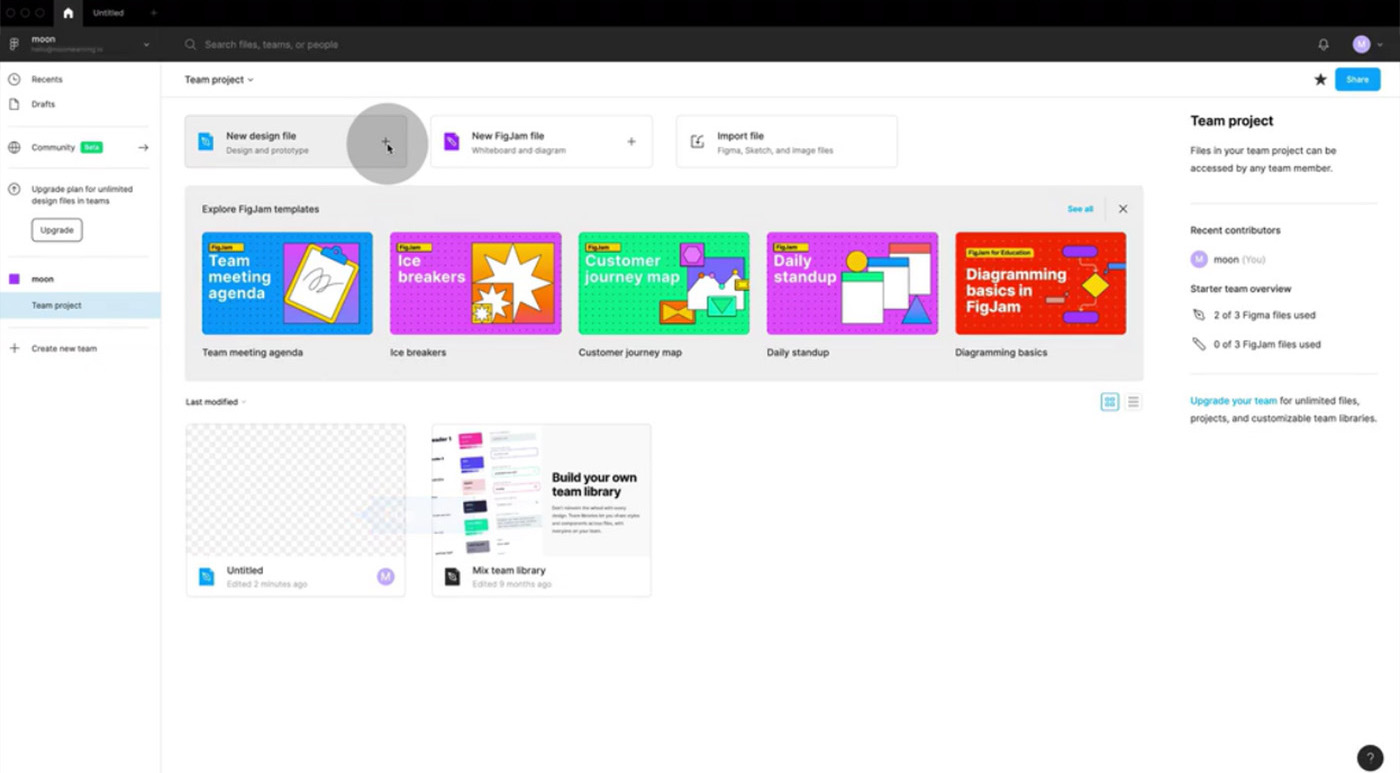Screen dimensions: 1400x773
Task: Click the 0 of 3 FigJam files used text
Action: (x=1267, y=344)
